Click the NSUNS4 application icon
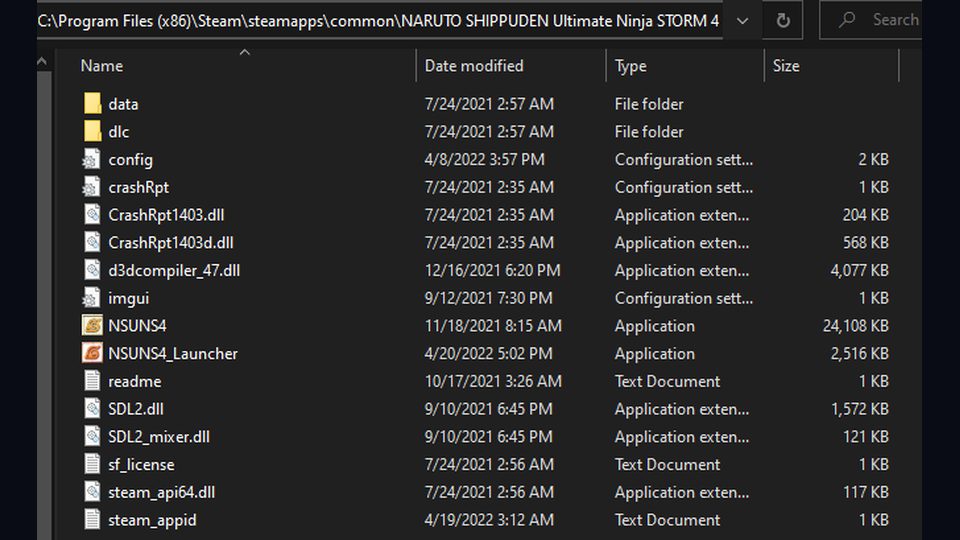The width and height of the screenshot is (960, 540). 92,325
